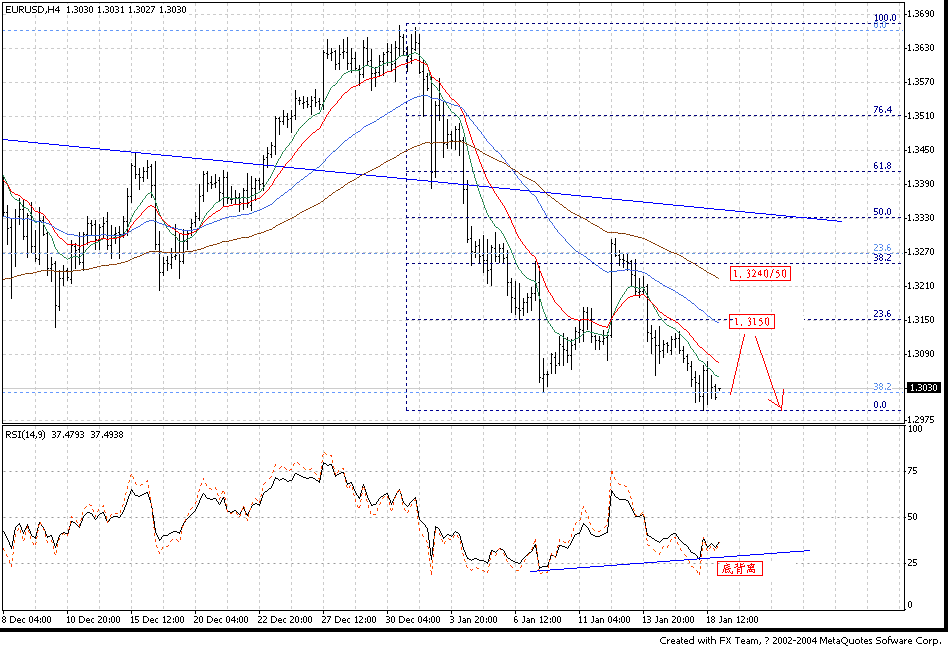Click the 1.3270 price axis label
This screenshot has width=948, height=648.
click(x=921, y=251)
